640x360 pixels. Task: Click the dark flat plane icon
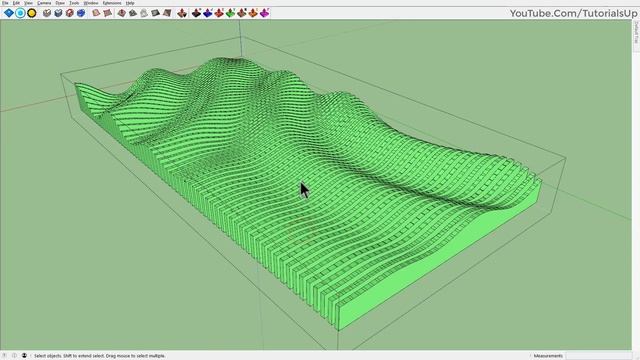pyautogui.click(x=155, y=13)
